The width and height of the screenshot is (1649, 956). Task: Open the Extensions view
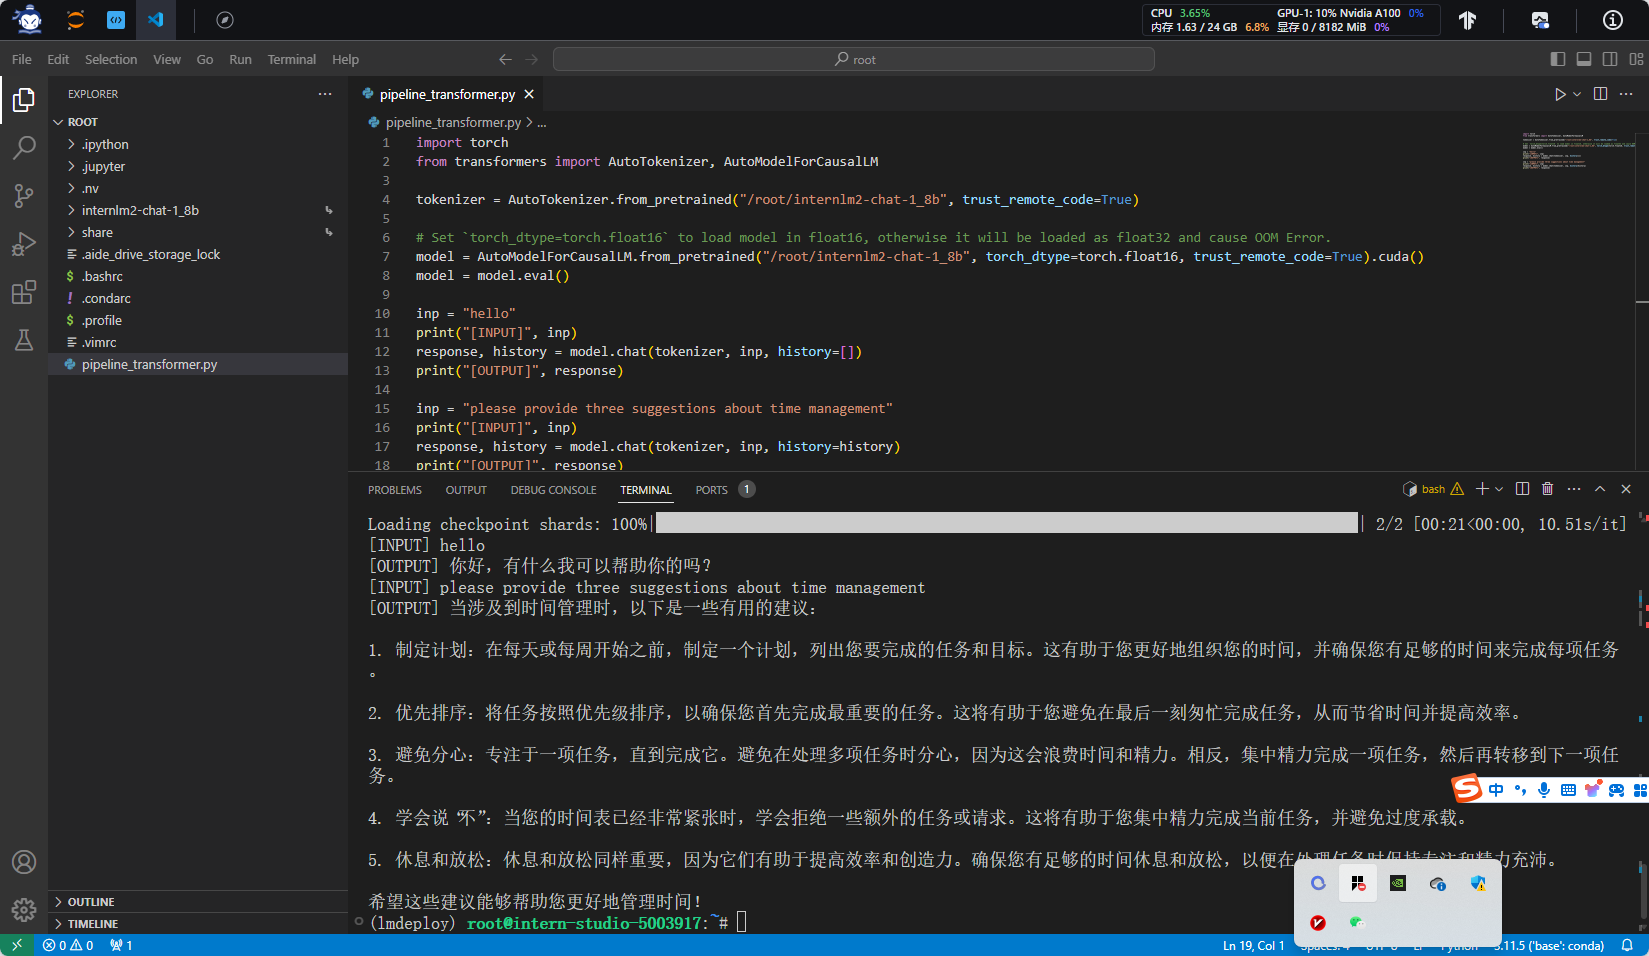[x=24, y=292]
